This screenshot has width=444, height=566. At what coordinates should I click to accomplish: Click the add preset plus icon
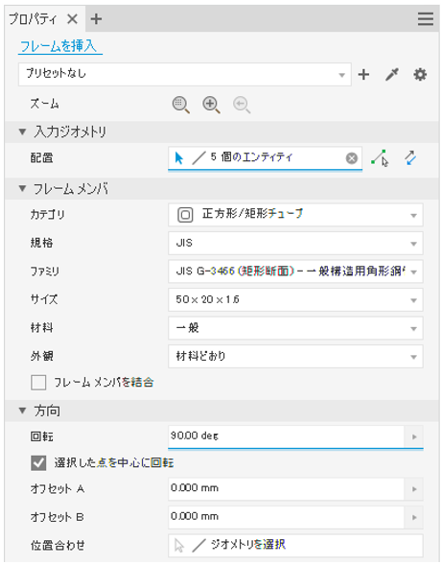[x=364, y=75]
